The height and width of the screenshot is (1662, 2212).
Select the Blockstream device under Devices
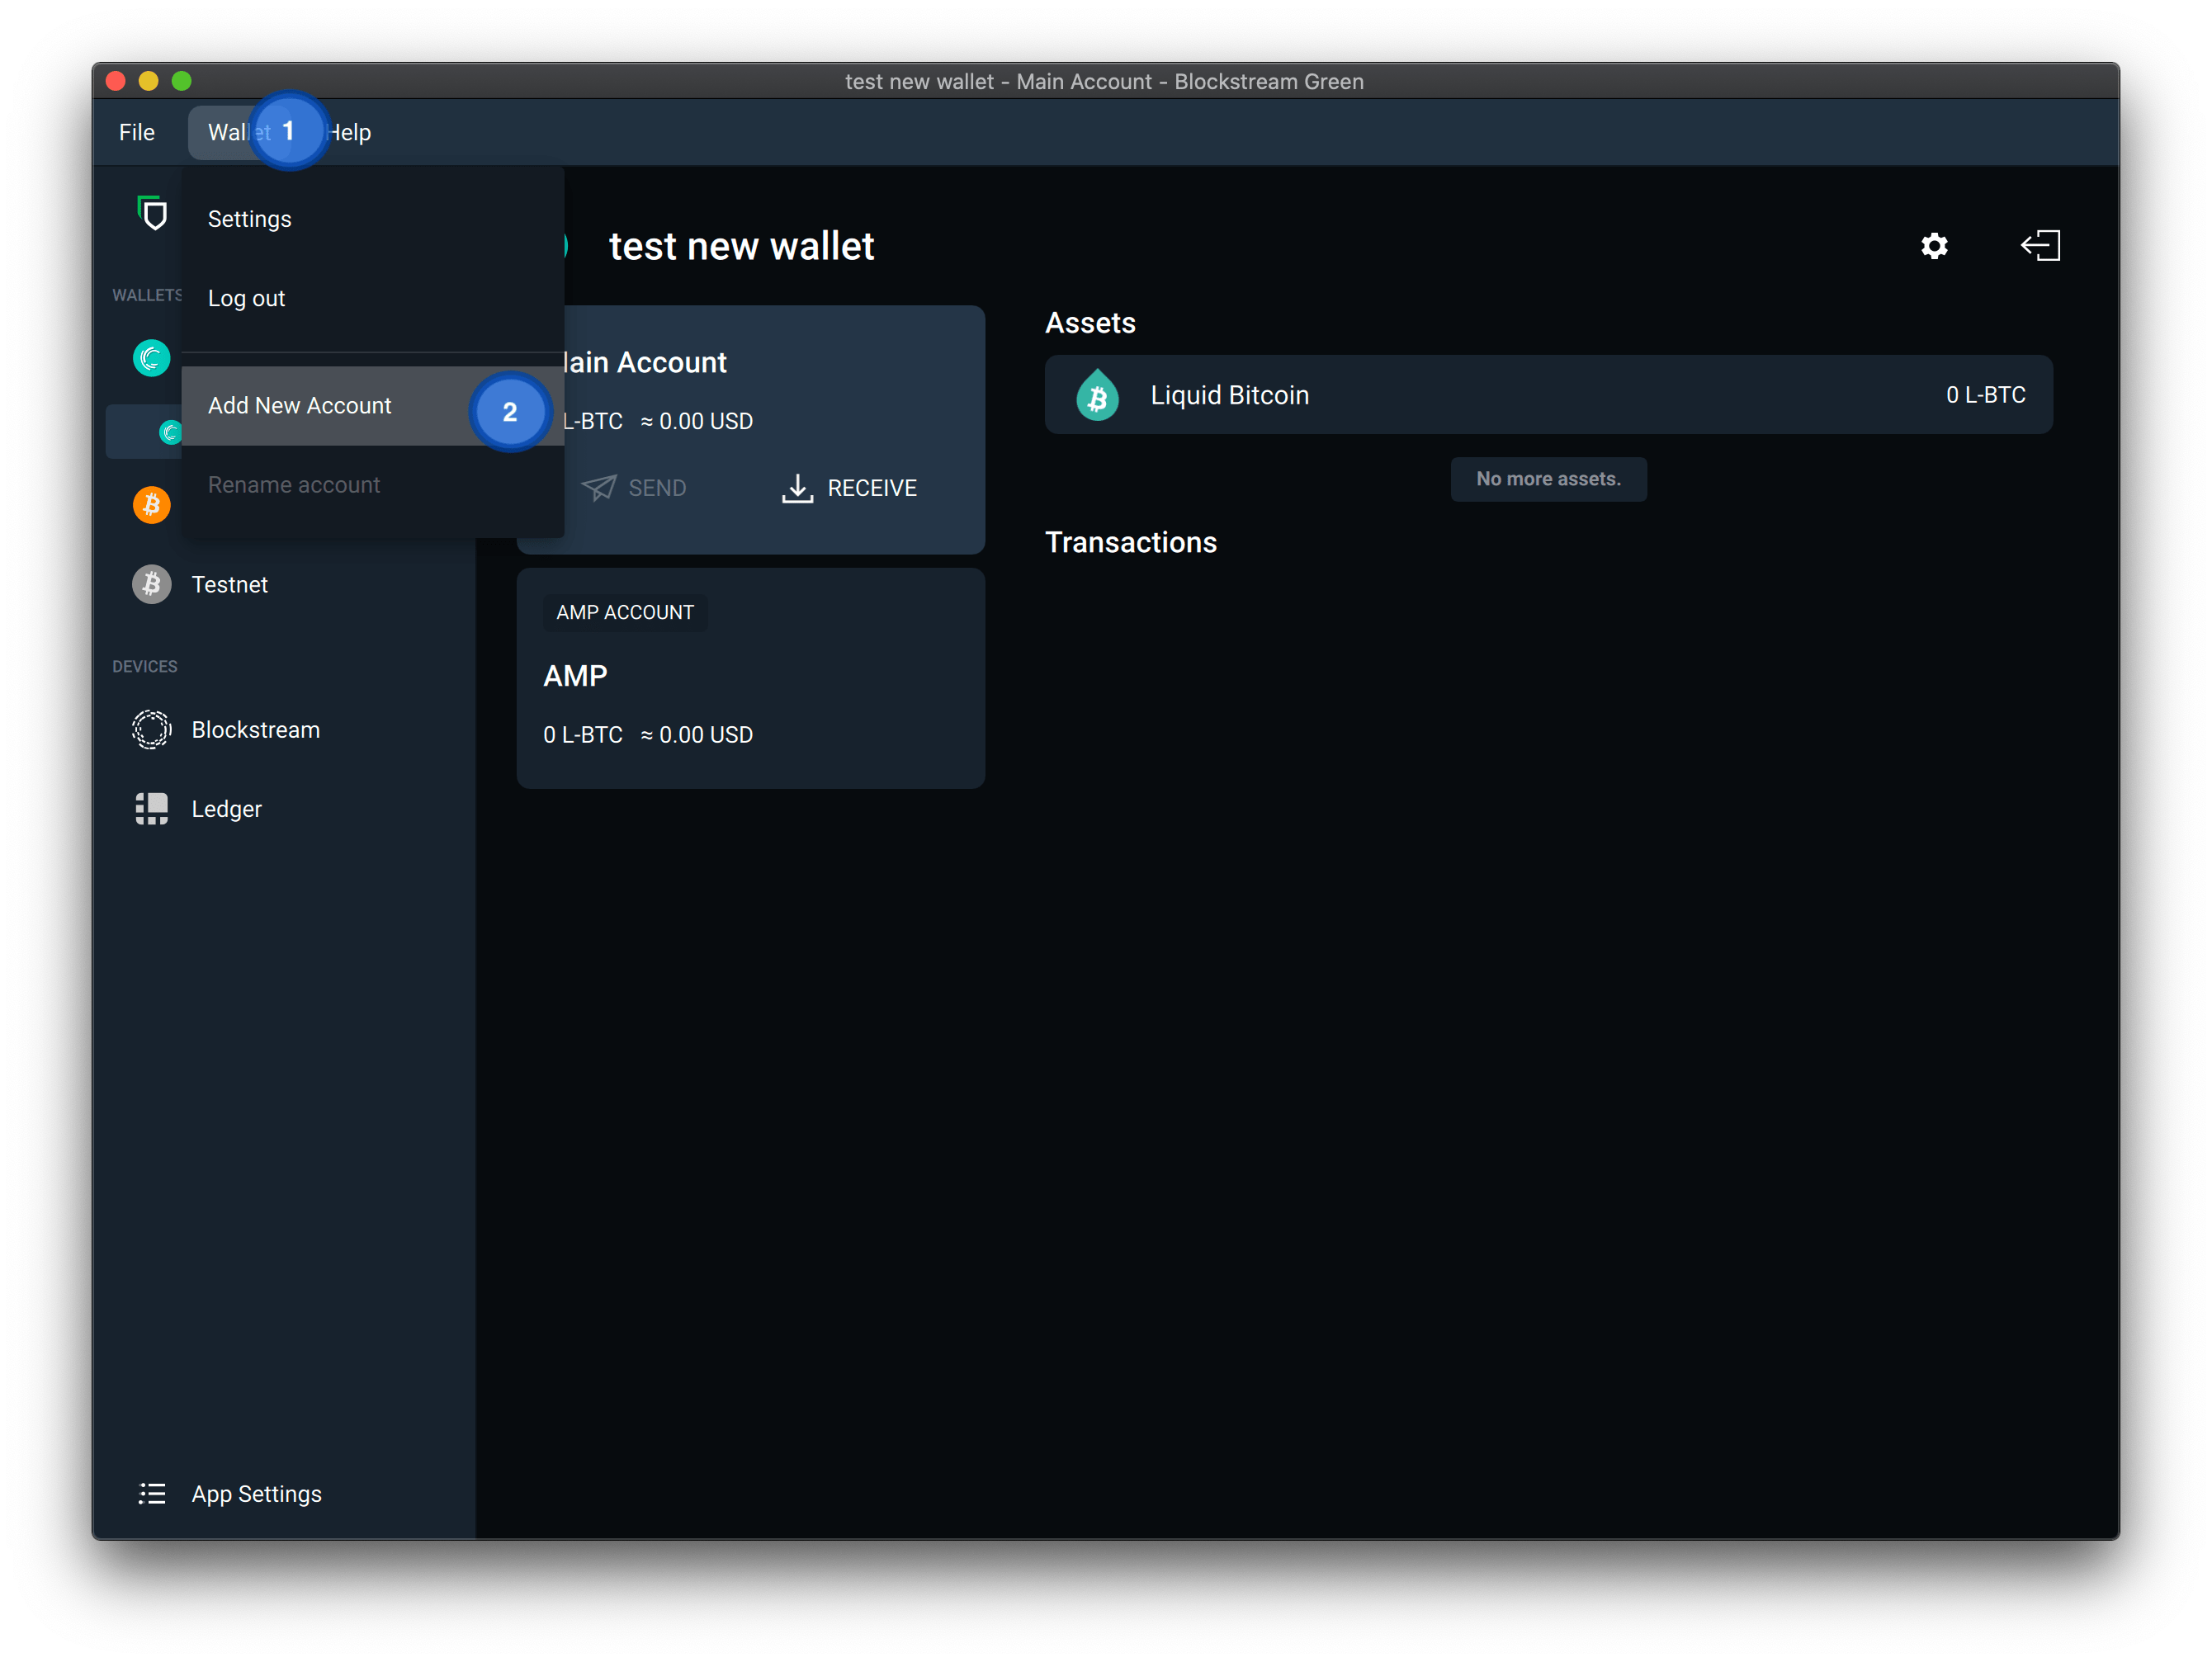[256, 729]
